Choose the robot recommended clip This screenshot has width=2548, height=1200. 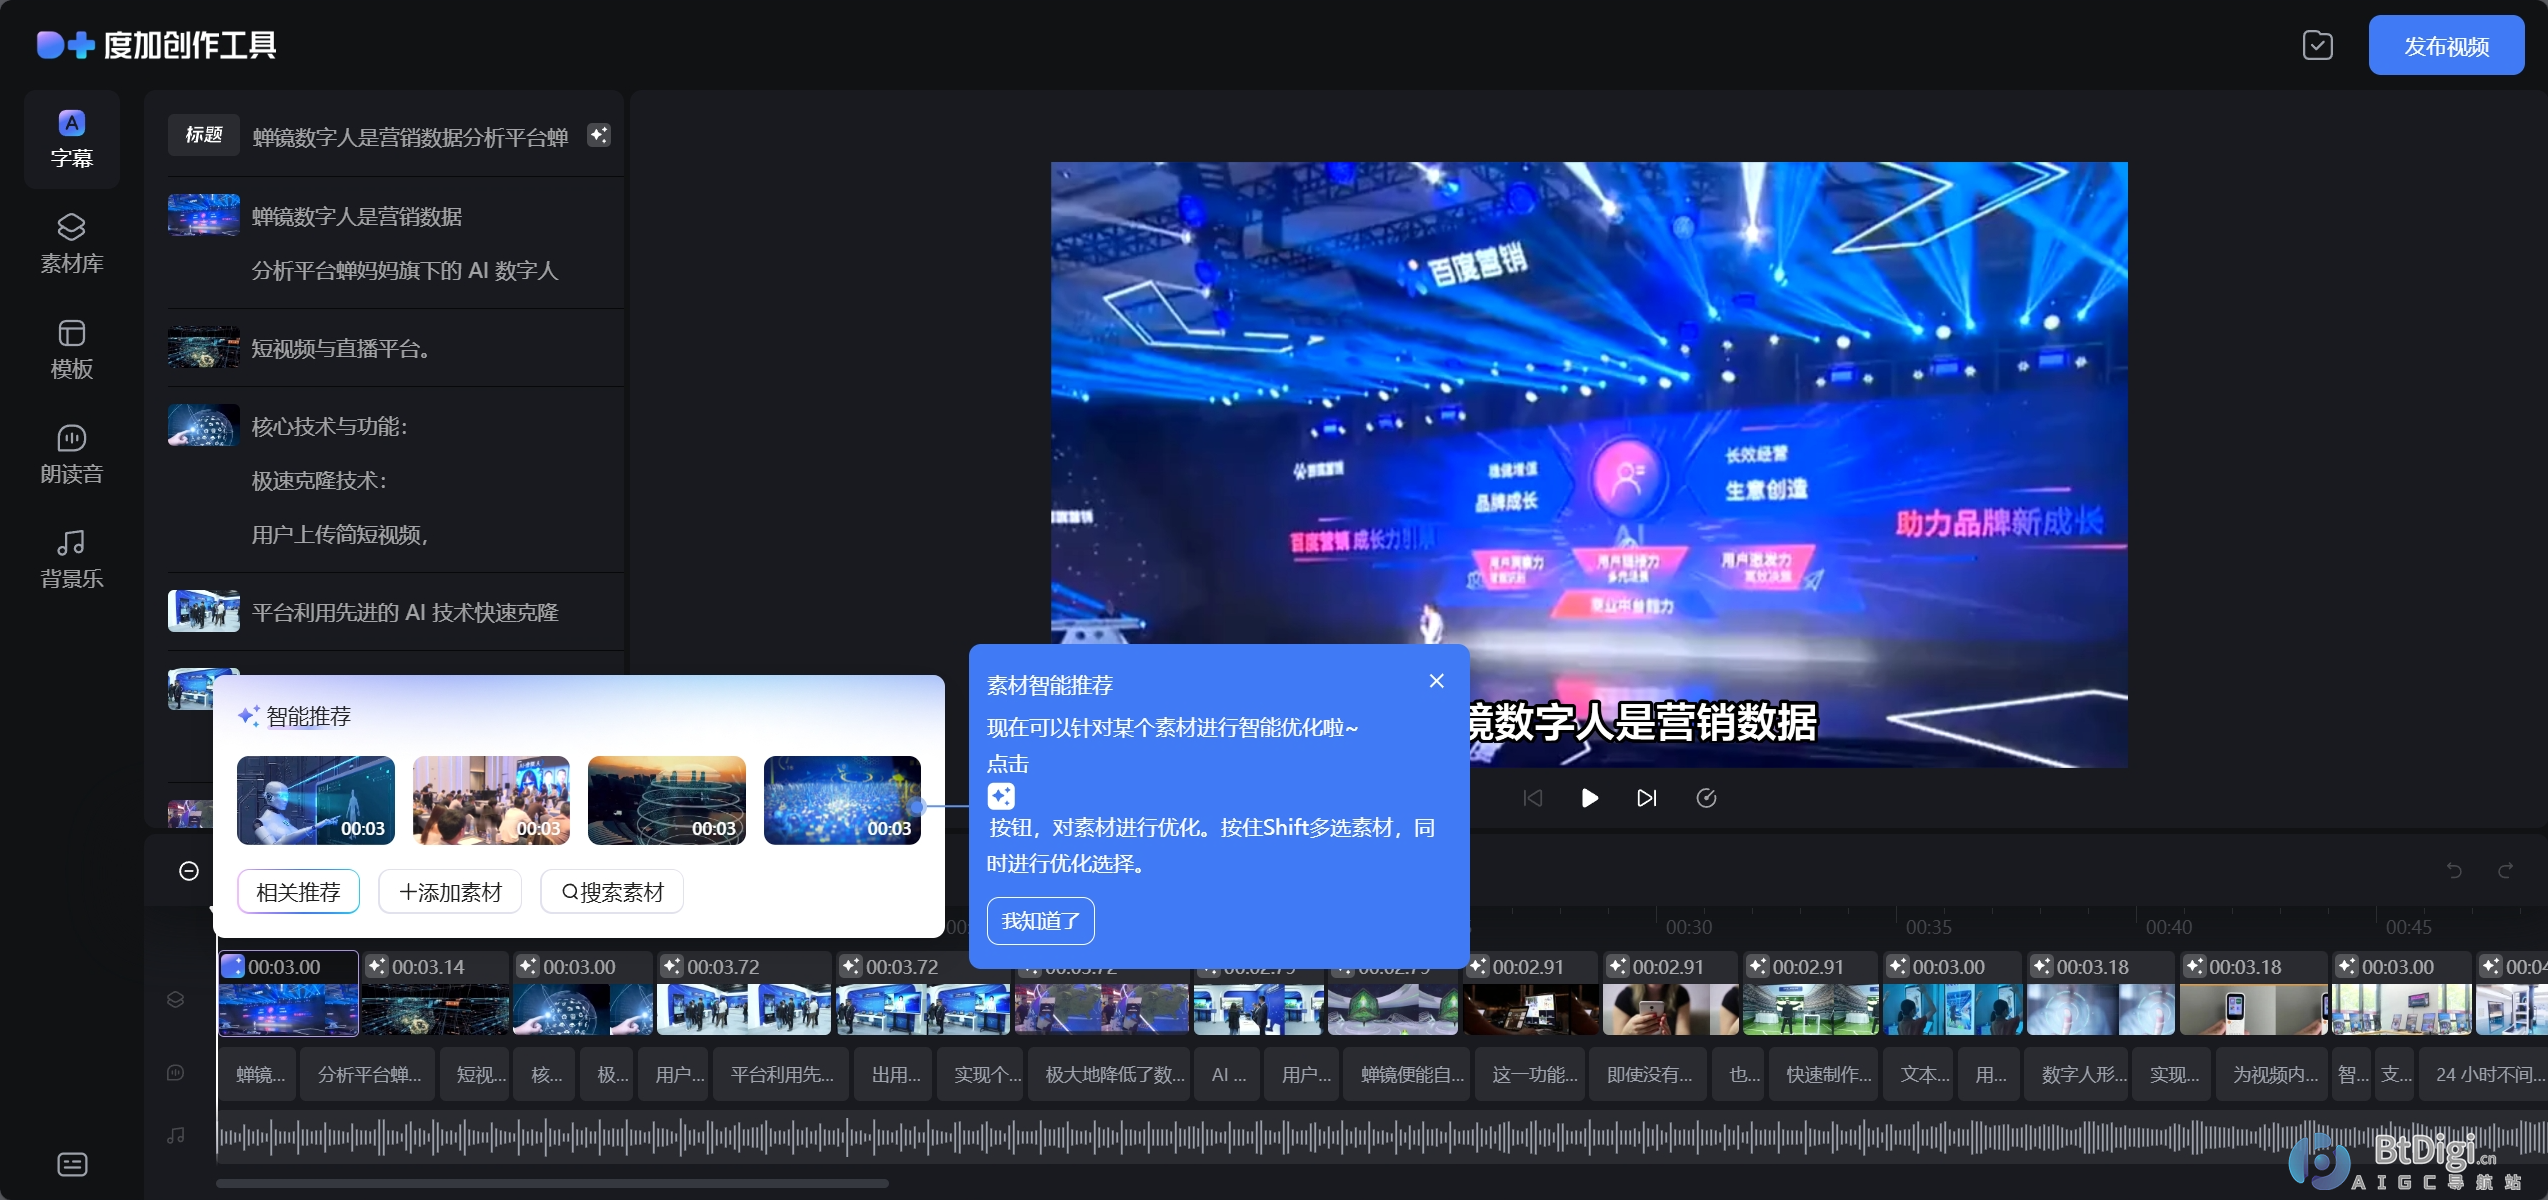pos(316,800)
